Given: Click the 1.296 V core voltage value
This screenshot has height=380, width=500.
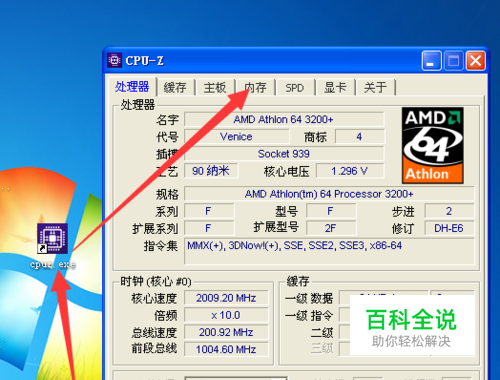Looking at the screenshot, I should point(350,171).
